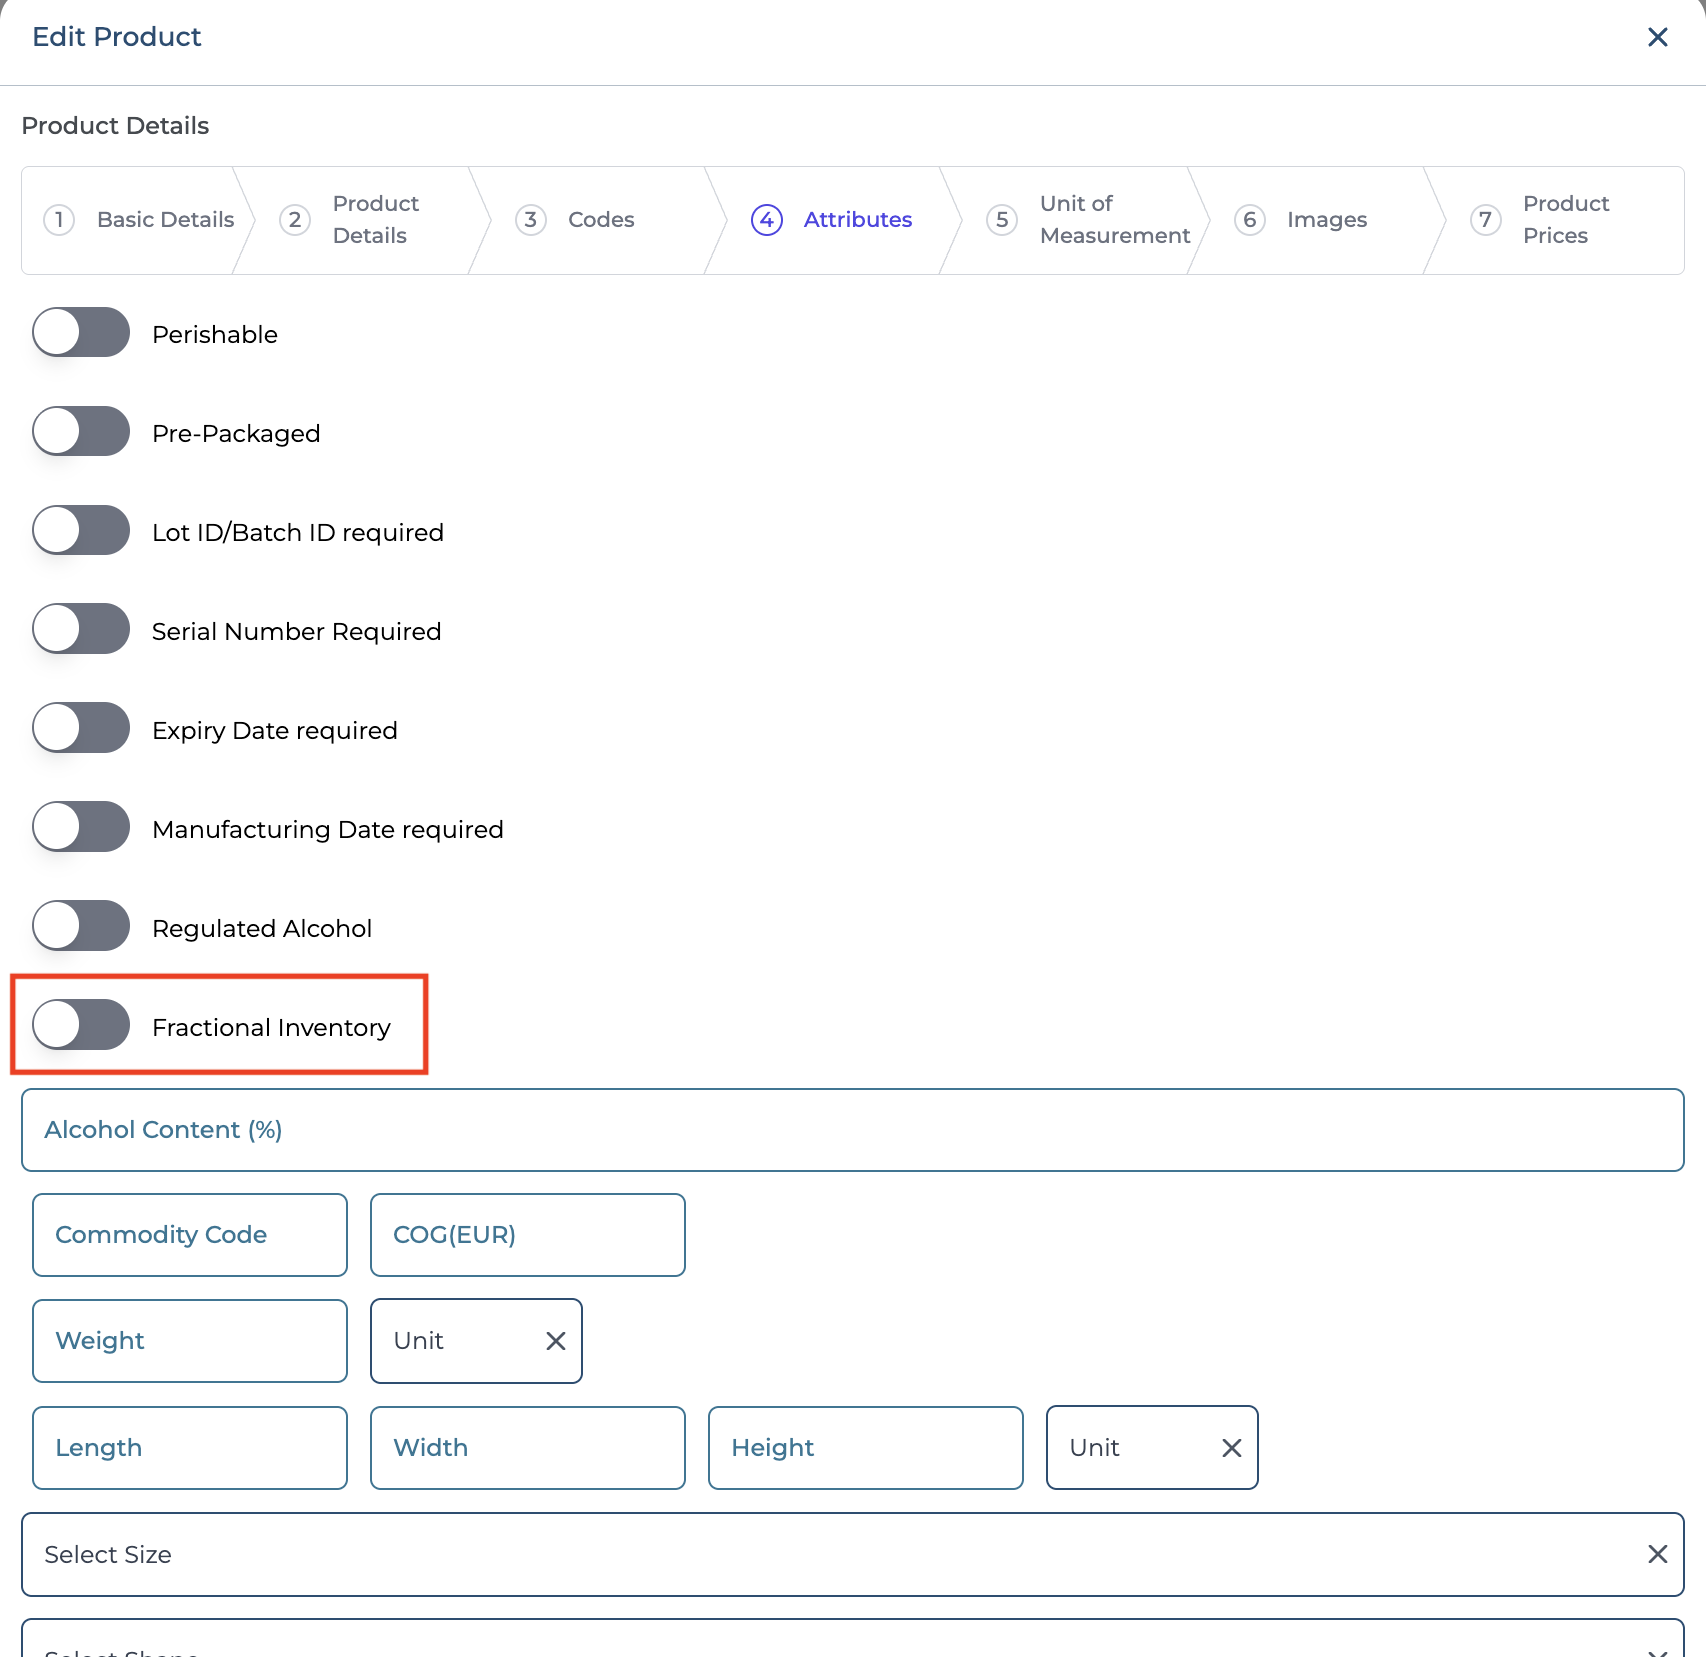Screen dimensions: 1706x1657
Task: Enable the Perishable toggle
Action: coord(81,333)
